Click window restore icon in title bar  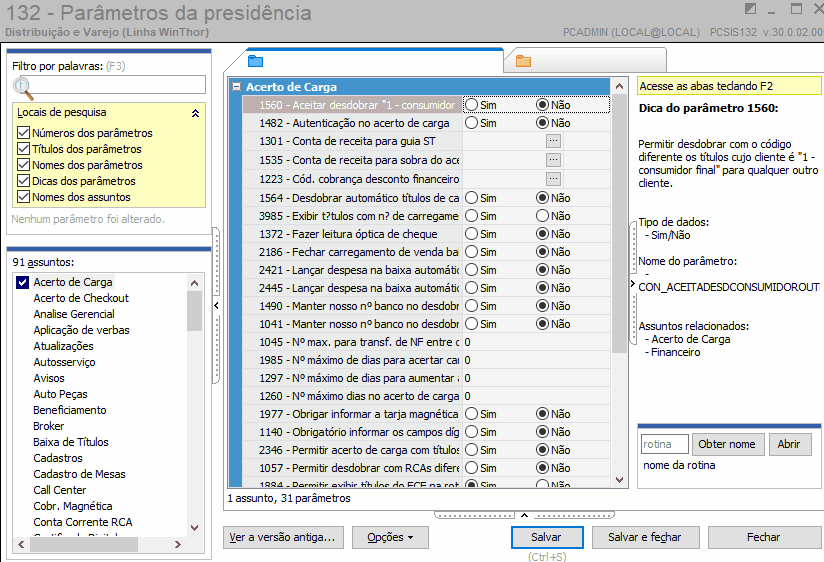pyautogui.click(x=750, y=8)
